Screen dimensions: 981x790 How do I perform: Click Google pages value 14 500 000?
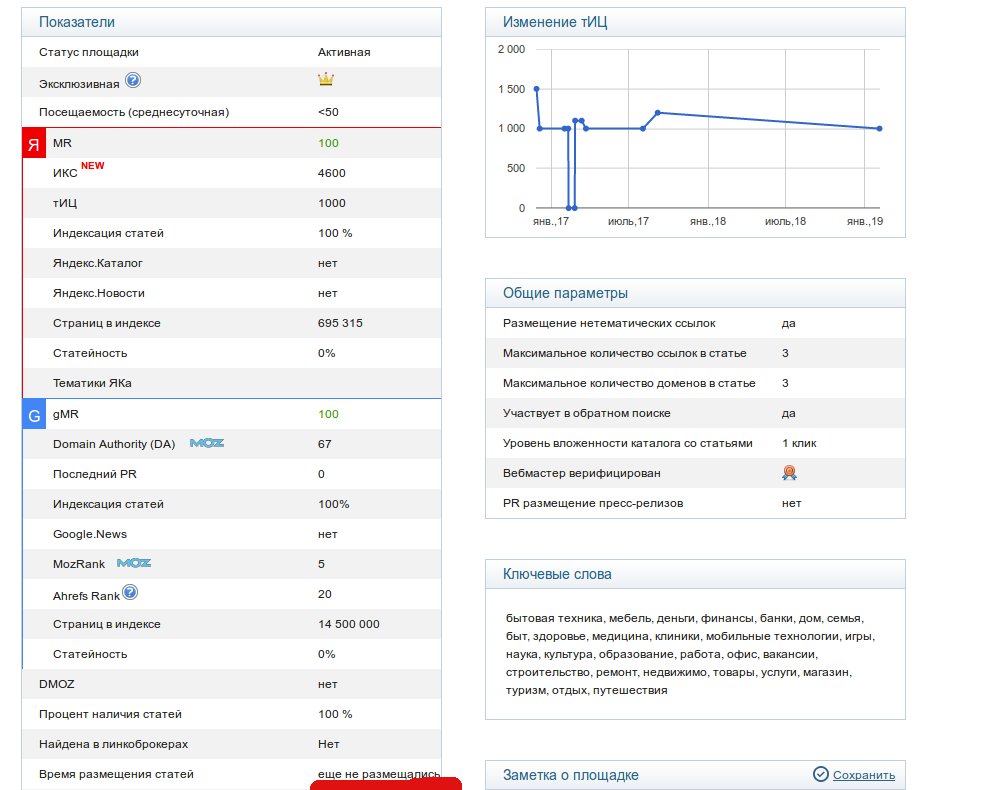point(348,624)
